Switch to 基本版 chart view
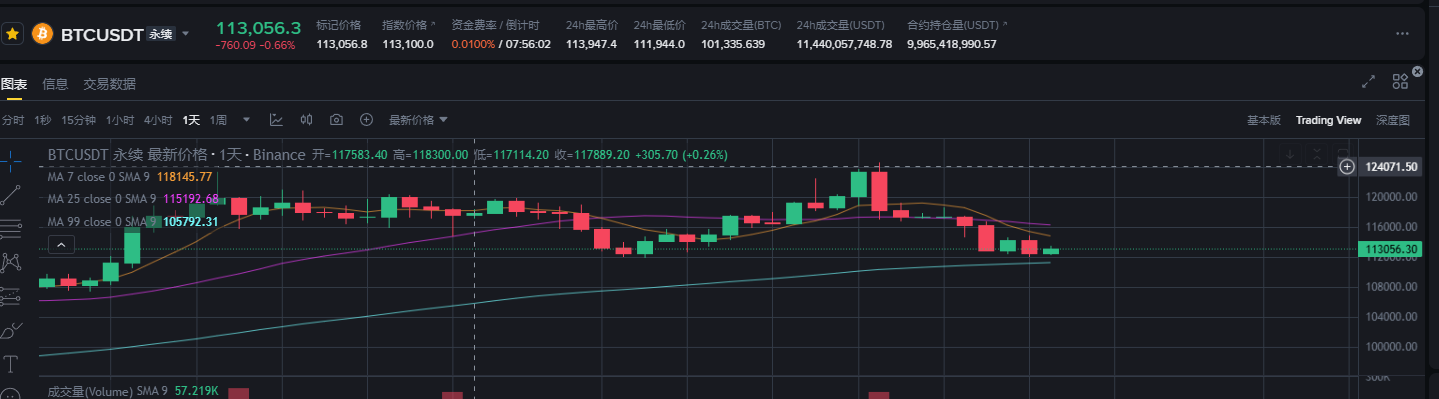The width and height of the screenshot is (1439, 399). [1263, 120]
